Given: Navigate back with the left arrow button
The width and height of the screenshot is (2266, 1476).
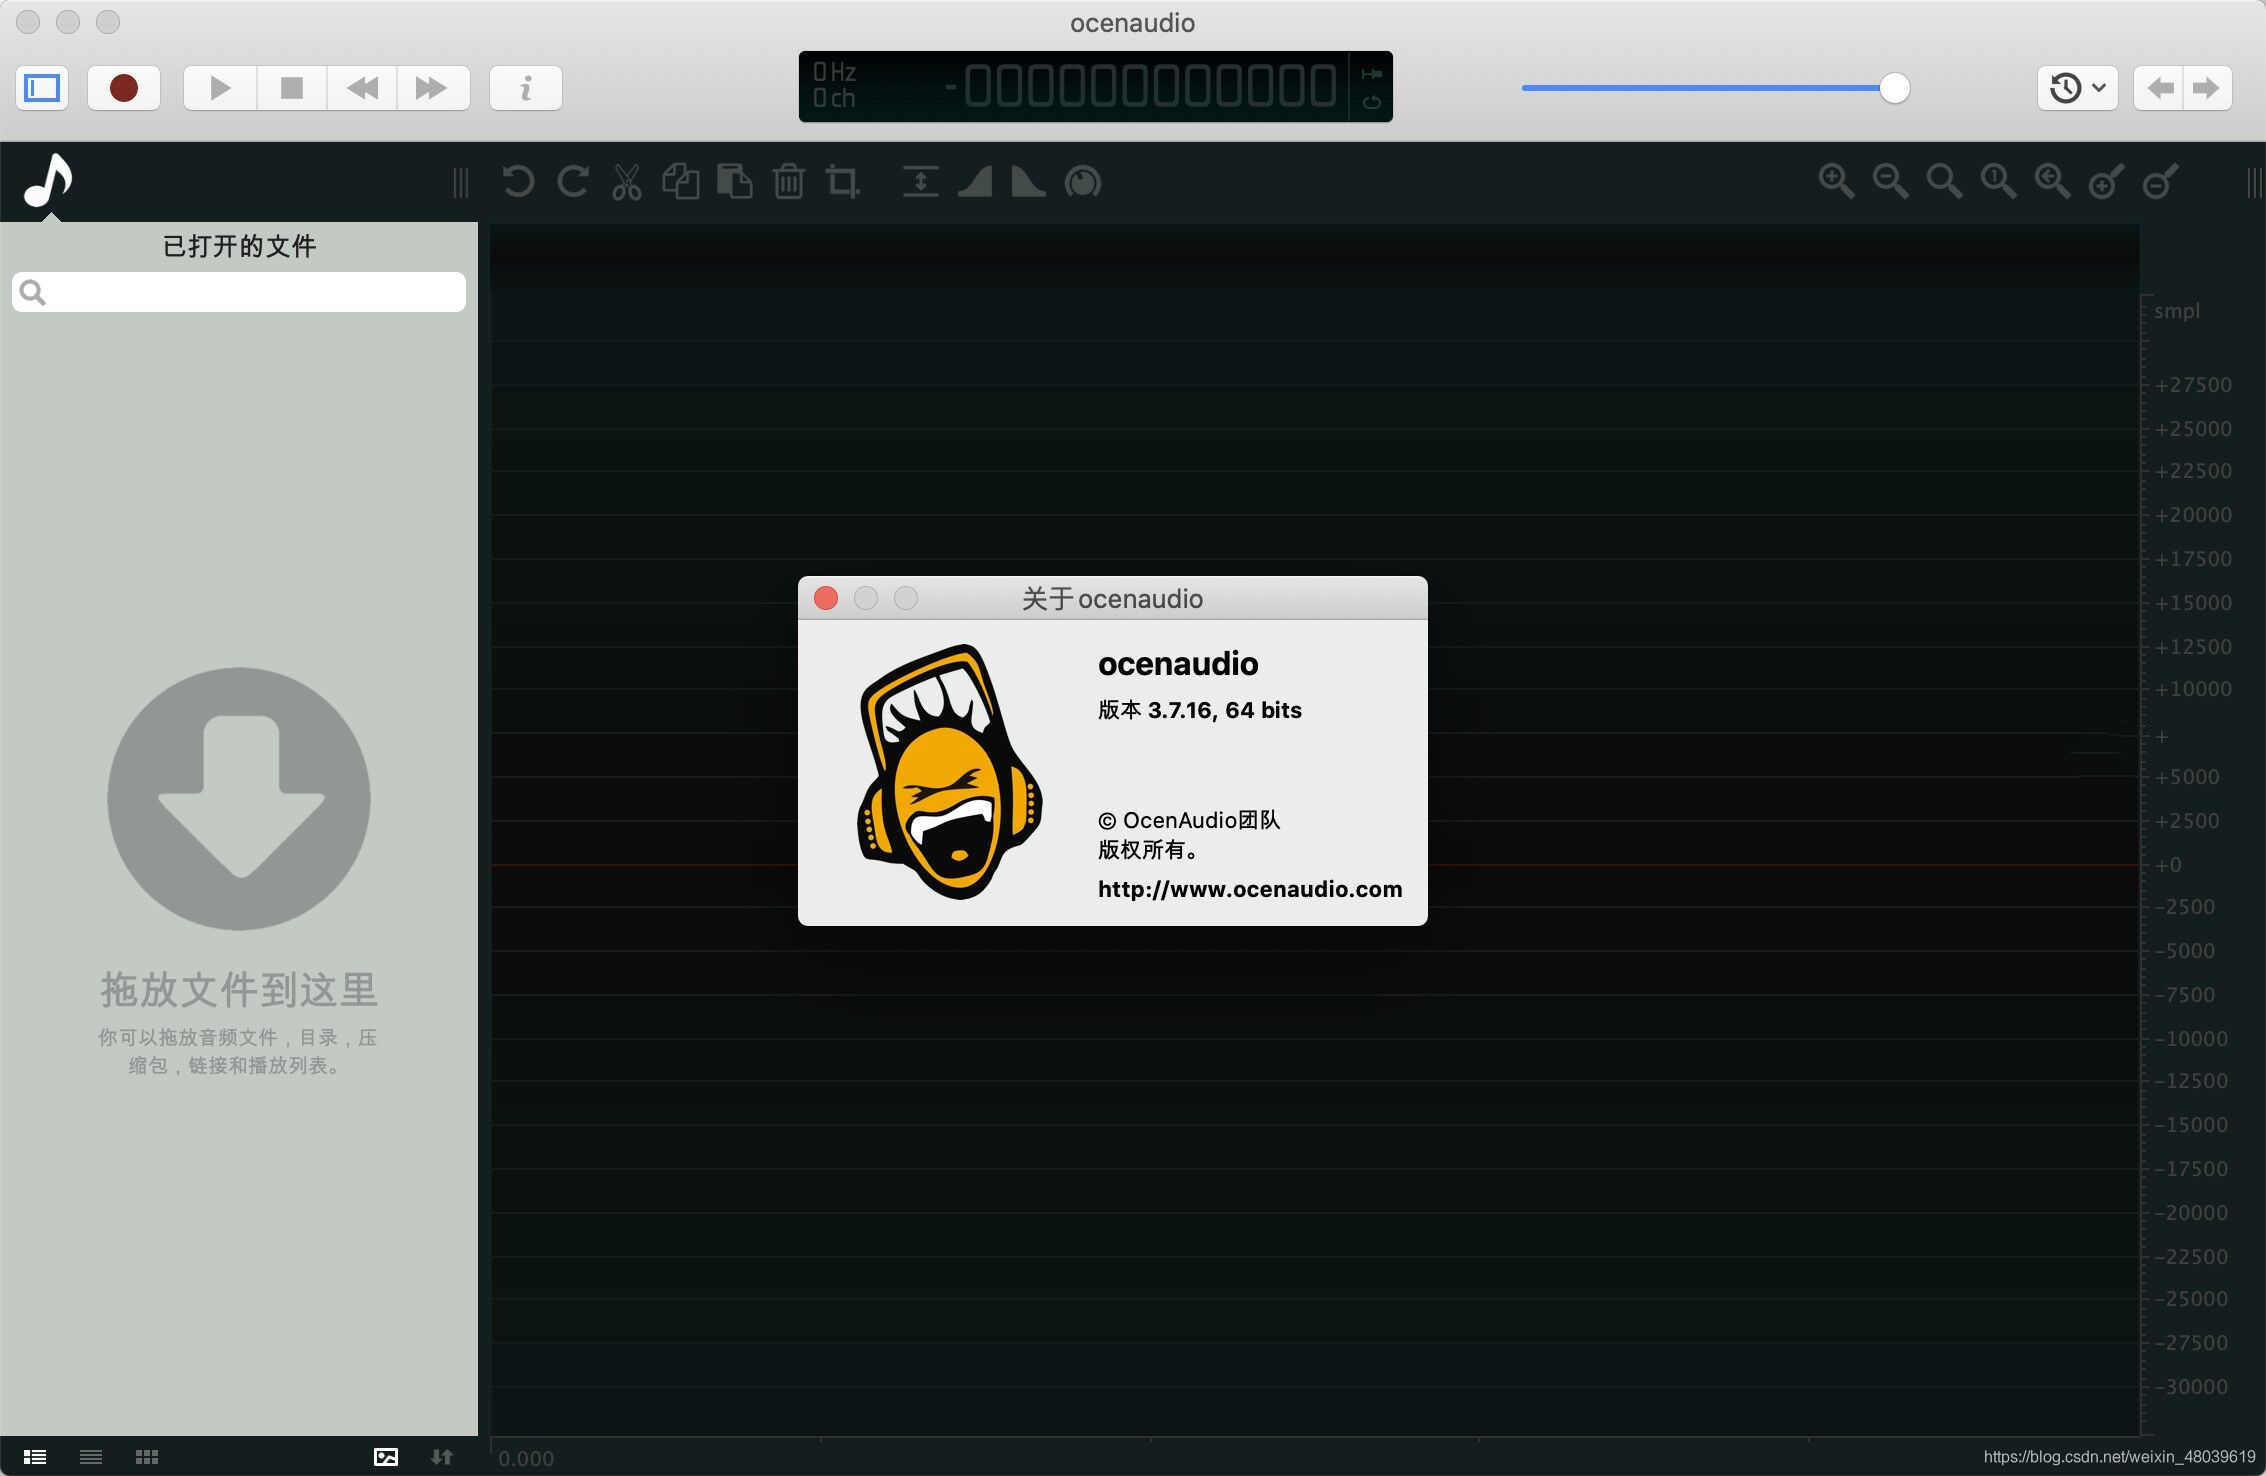Looking at the screenshot, I should pyautogui.click(x=2159, y=88).
